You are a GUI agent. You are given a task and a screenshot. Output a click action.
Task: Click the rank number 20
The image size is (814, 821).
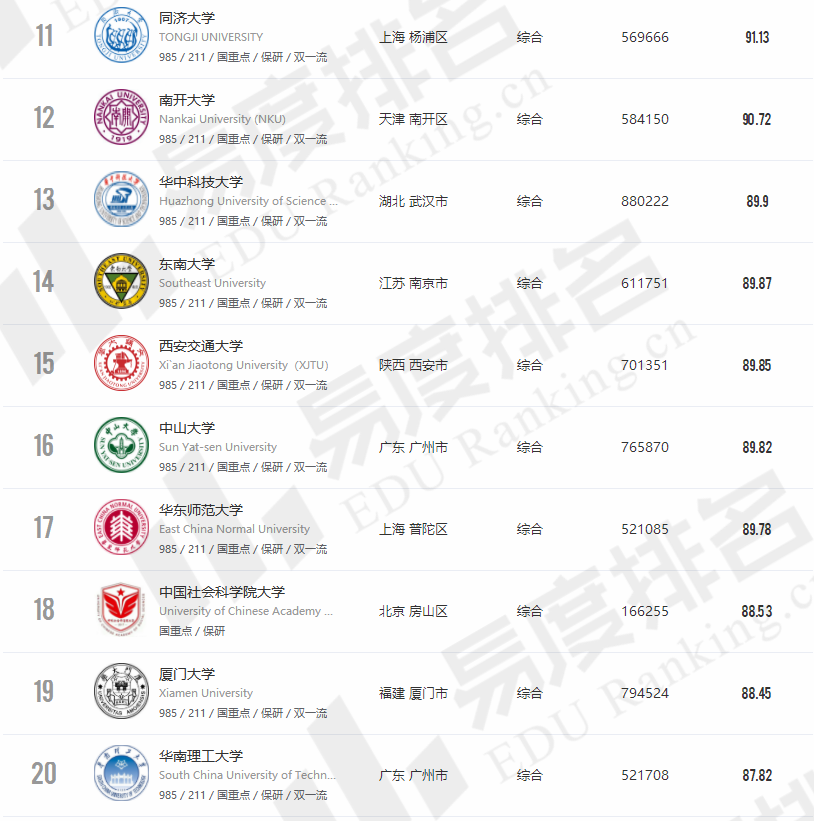44,775
